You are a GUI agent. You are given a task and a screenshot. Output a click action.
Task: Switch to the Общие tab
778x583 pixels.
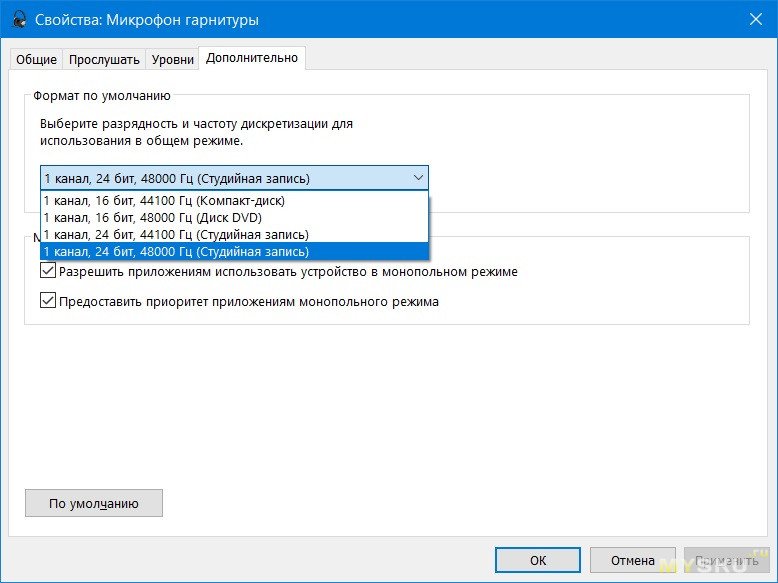coord(36,59)
